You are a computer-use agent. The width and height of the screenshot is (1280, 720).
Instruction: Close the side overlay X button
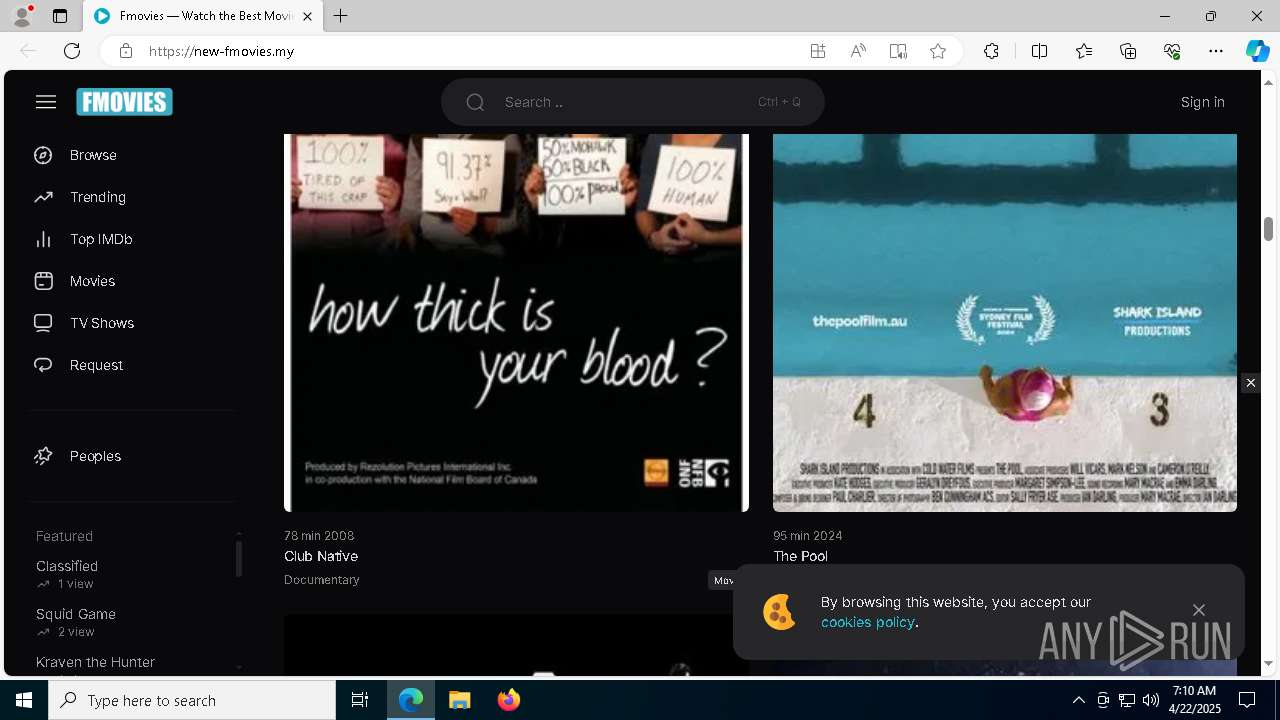point(1250,383)
